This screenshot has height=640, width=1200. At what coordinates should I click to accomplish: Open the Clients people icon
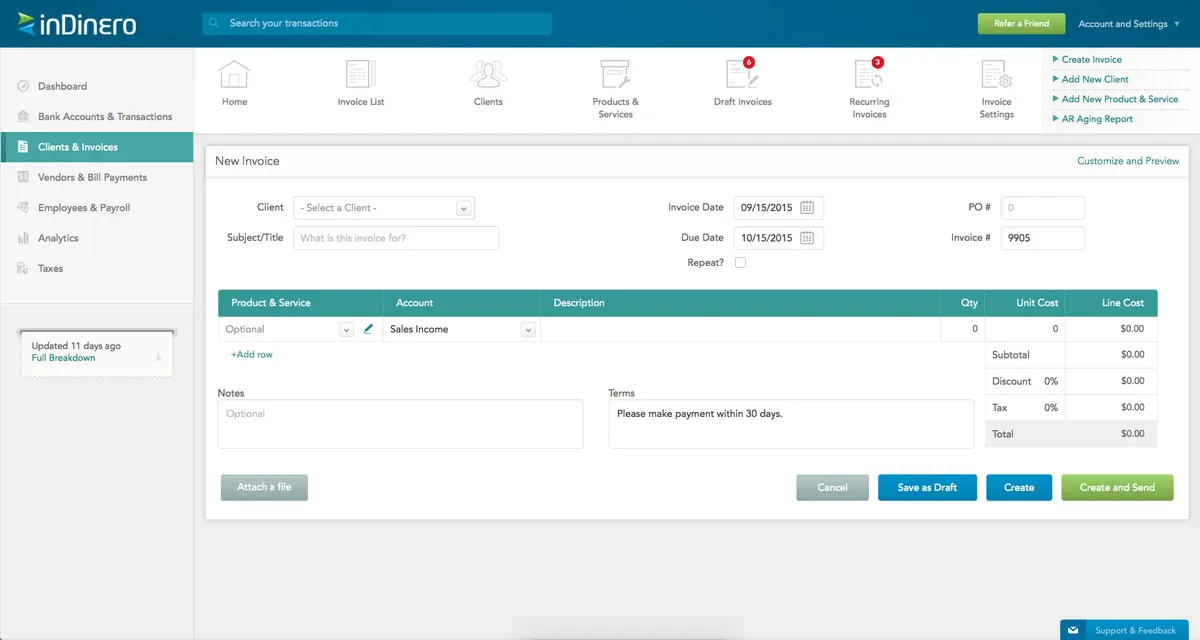pos(488,74)
